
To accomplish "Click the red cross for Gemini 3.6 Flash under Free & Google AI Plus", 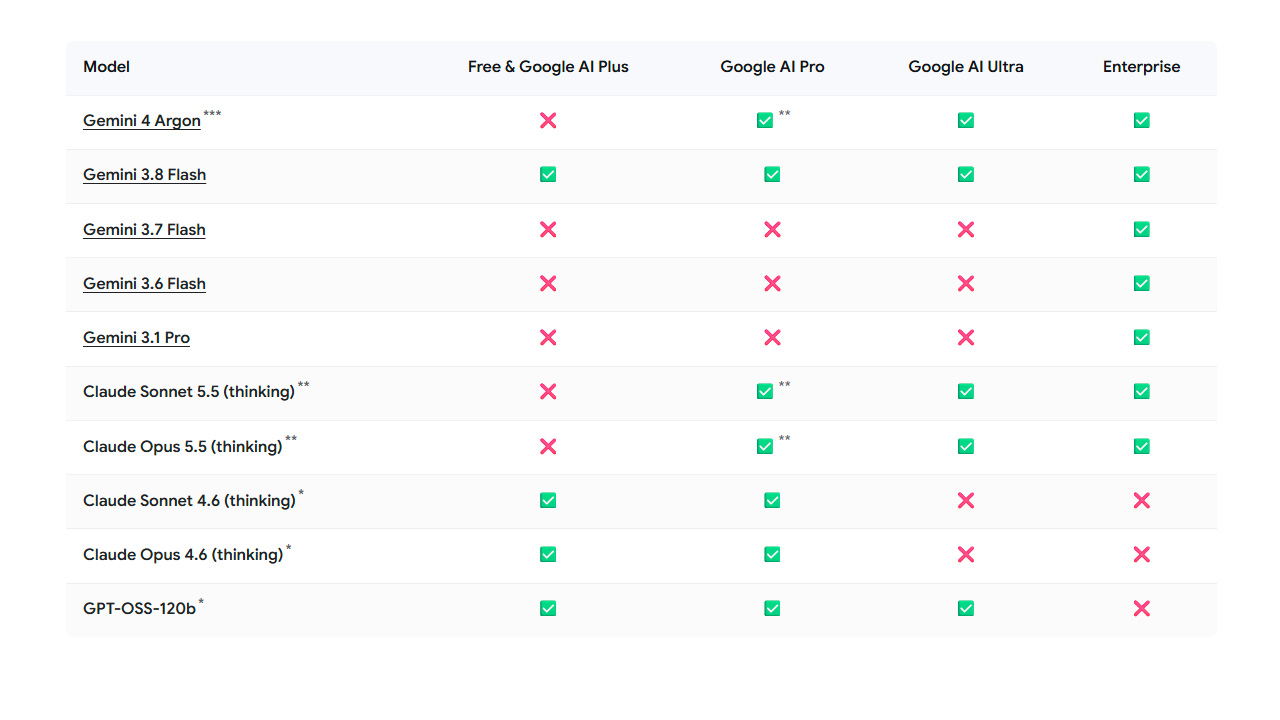I will 548,284.
